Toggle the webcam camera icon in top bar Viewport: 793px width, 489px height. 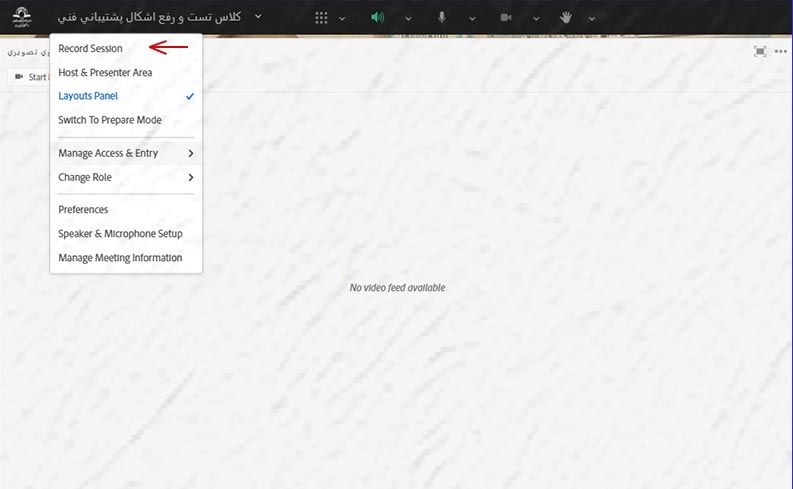coord(506,17)
